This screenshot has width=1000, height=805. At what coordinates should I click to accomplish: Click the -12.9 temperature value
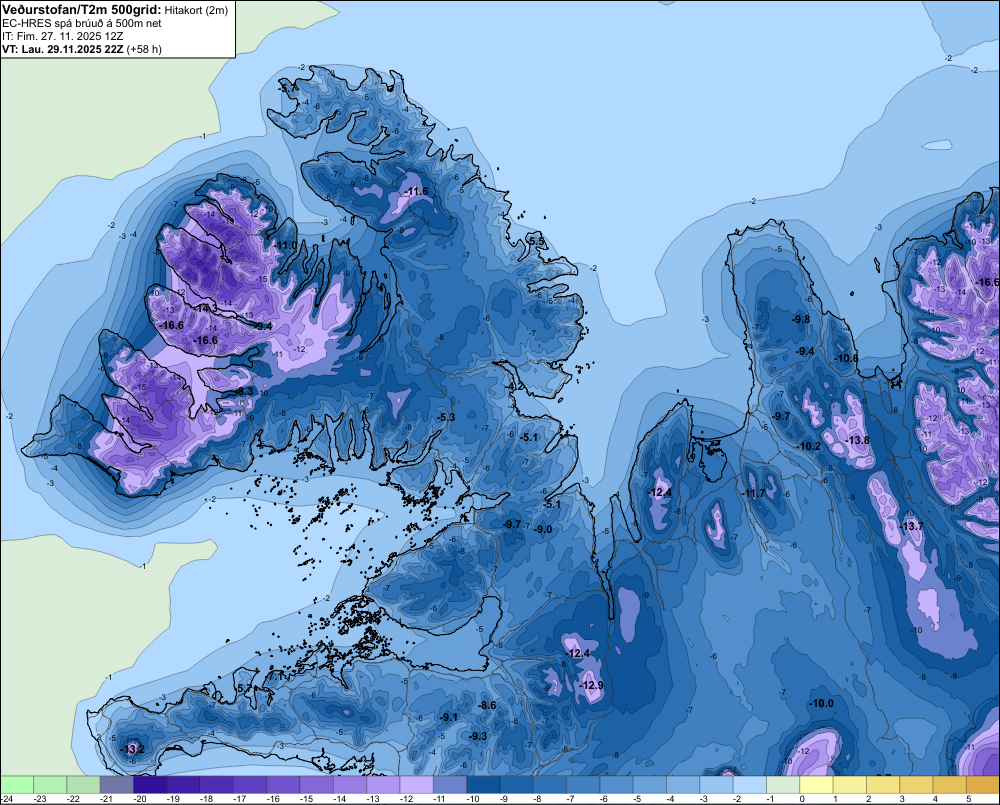pyautogui.click(x=591, y=685)
